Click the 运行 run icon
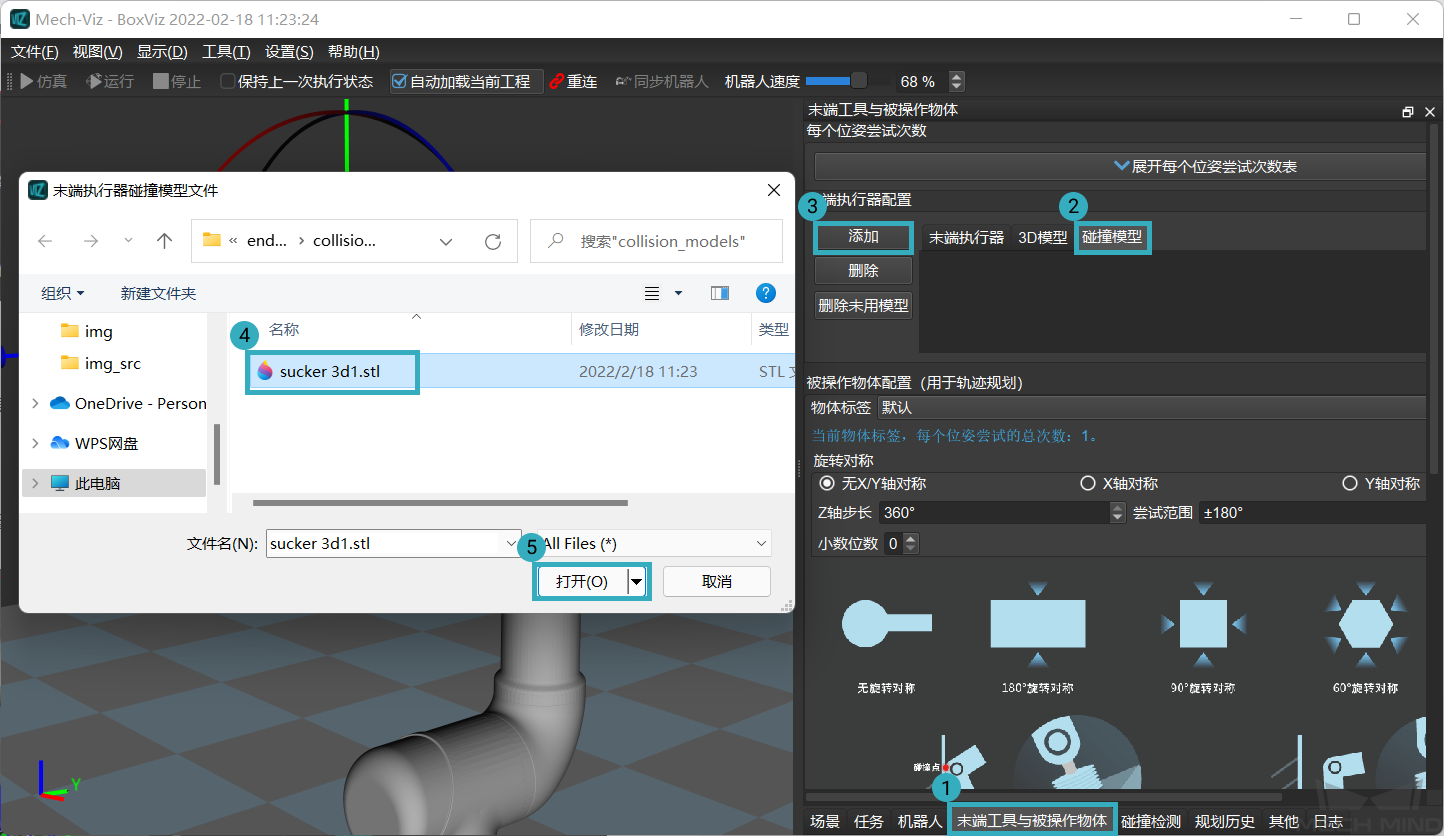Screen dimensions: 1444x836 click(93, 82)
